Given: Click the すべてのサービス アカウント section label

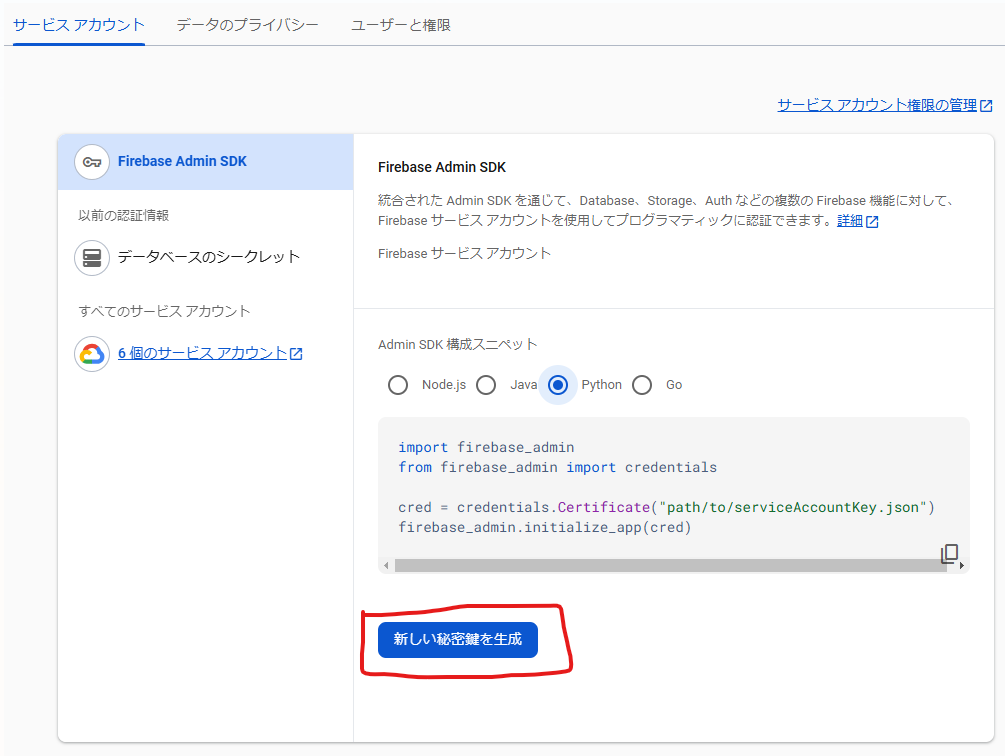Looking at the screenshot, I should click(164, 311).
